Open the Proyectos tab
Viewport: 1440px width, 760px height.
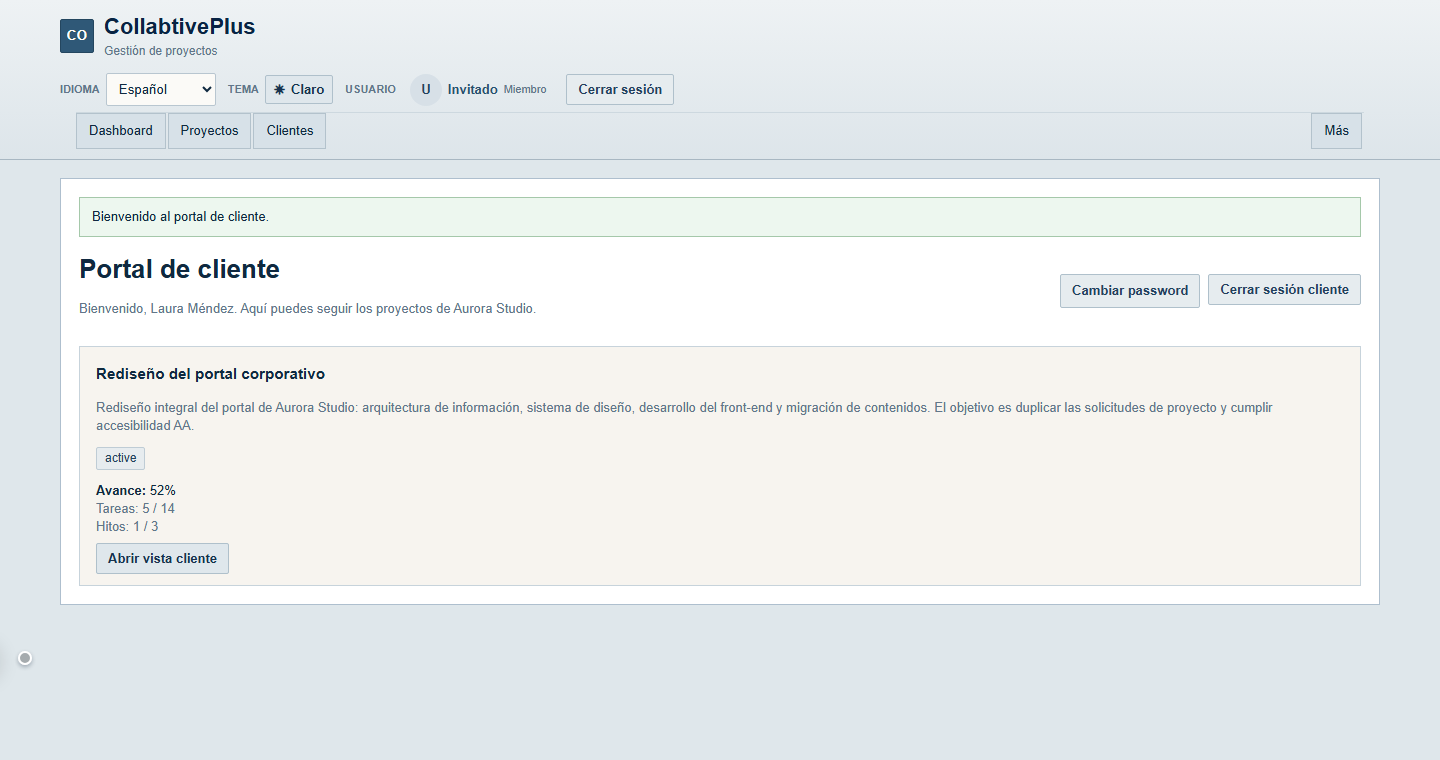[x=210, y=131]
